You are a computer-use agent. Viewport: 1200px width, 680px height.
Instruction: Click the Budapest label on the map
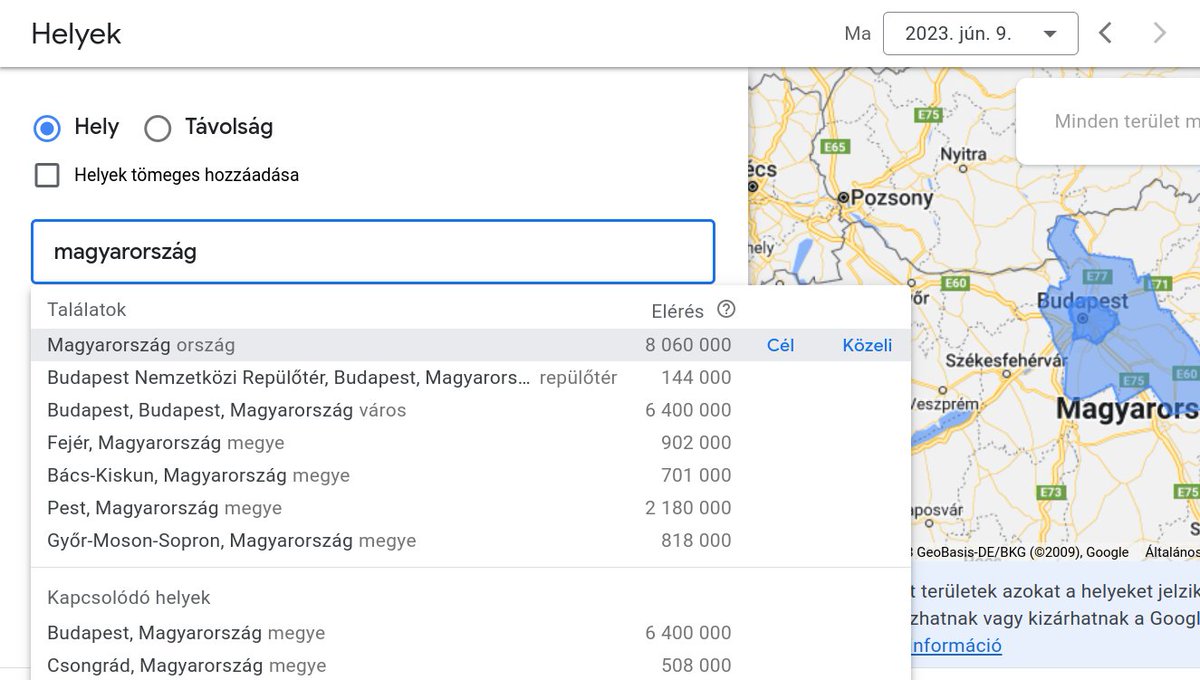tap(1082, 301)
